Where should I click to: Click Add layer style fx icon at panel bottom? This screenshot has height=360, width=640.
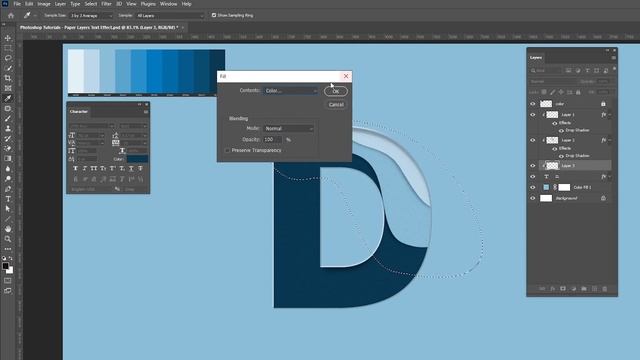[x=553, y=289]
